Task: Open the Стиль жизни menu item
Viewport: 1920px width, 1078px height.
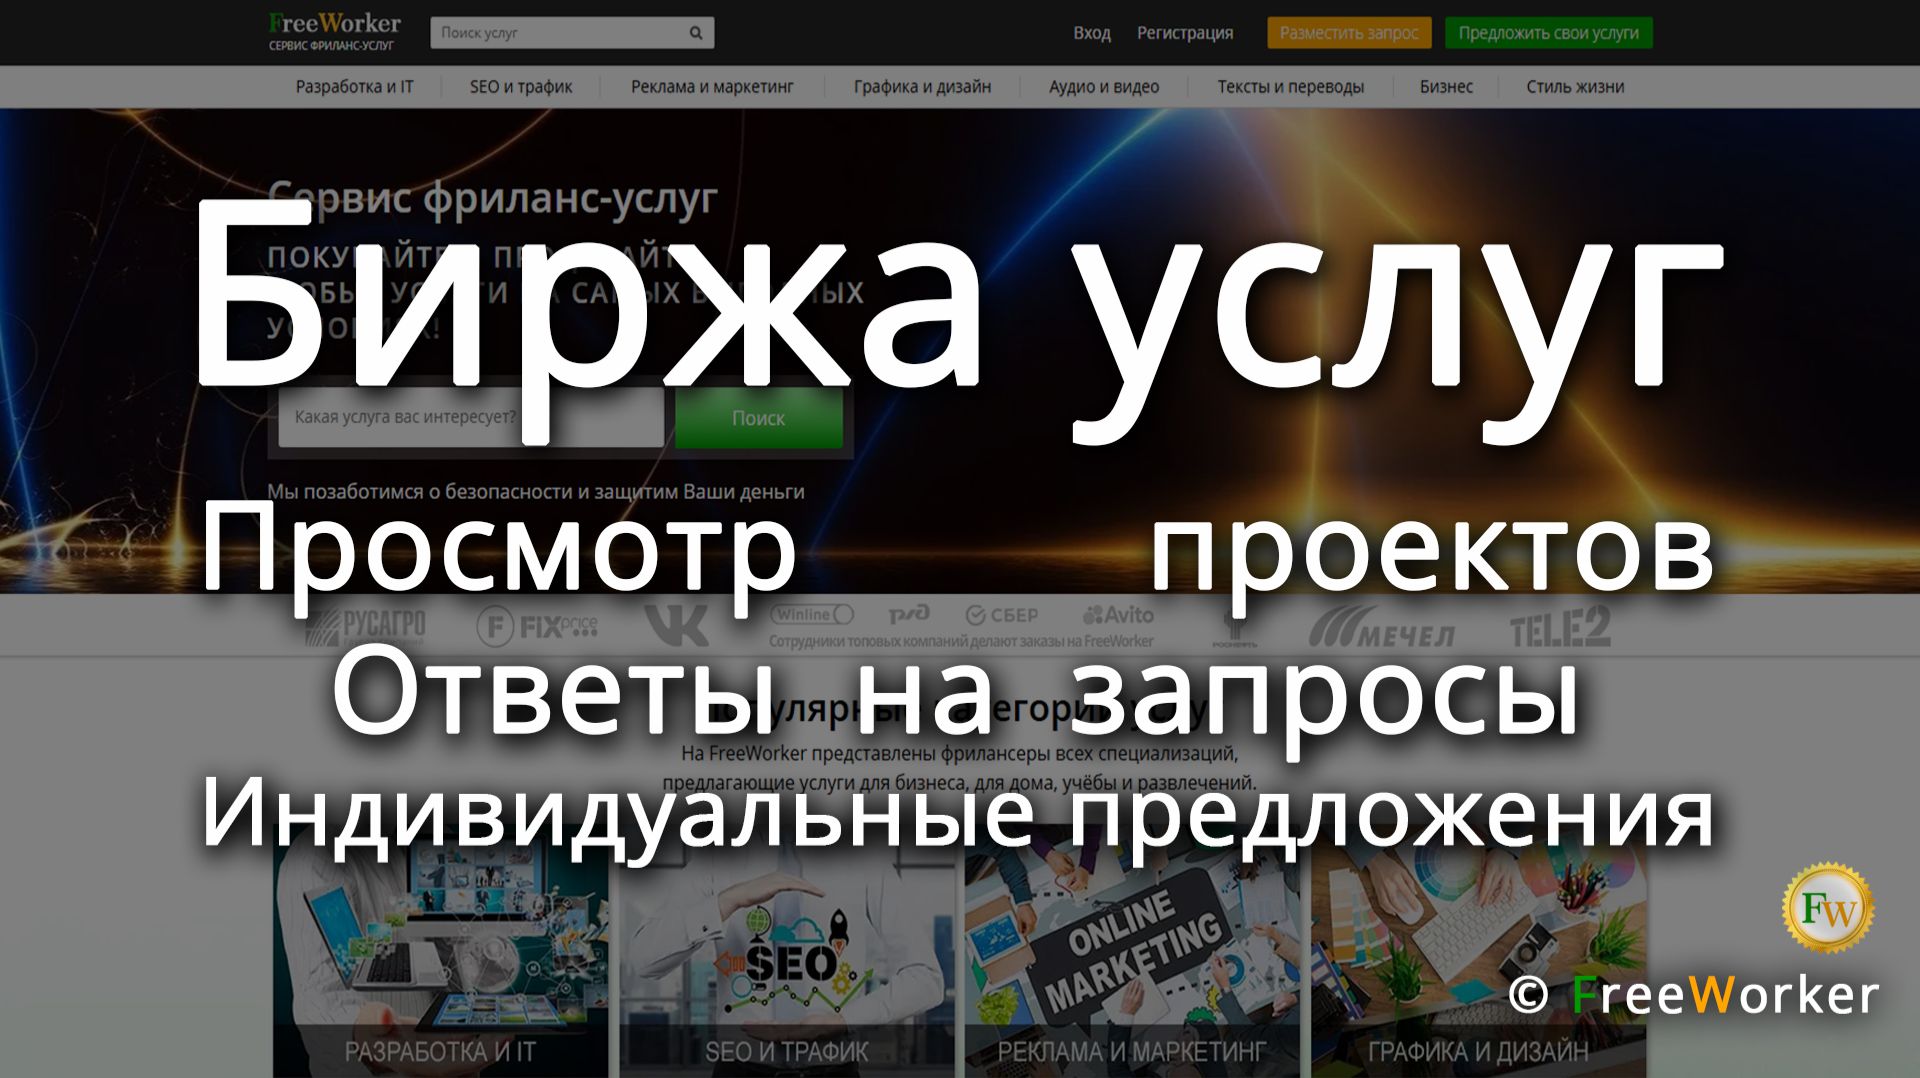Action: coord(1575,87)
